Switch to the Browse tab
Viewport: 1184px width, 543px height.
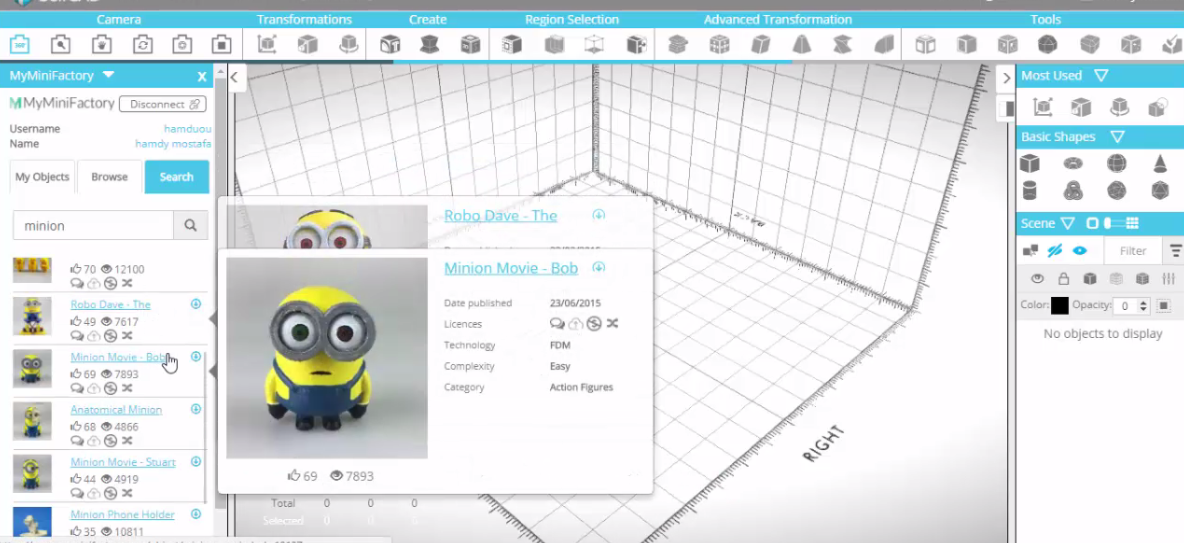click(109, 177)
